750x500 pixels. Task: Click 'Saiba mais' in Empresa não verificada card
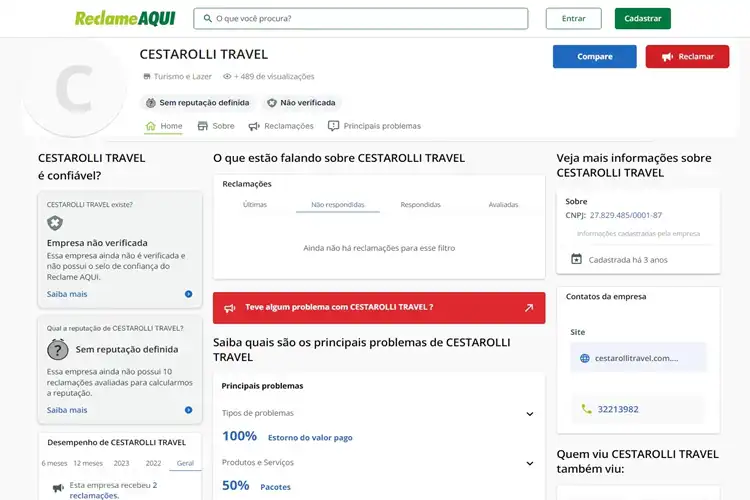point(67,294)
